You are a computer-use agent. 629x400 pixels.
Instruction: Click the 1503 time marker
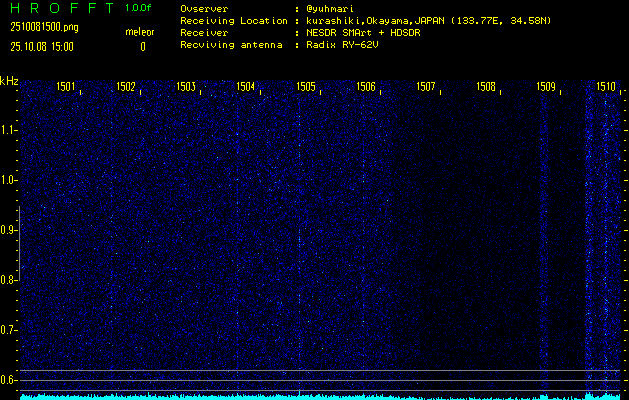click(186, 87)
